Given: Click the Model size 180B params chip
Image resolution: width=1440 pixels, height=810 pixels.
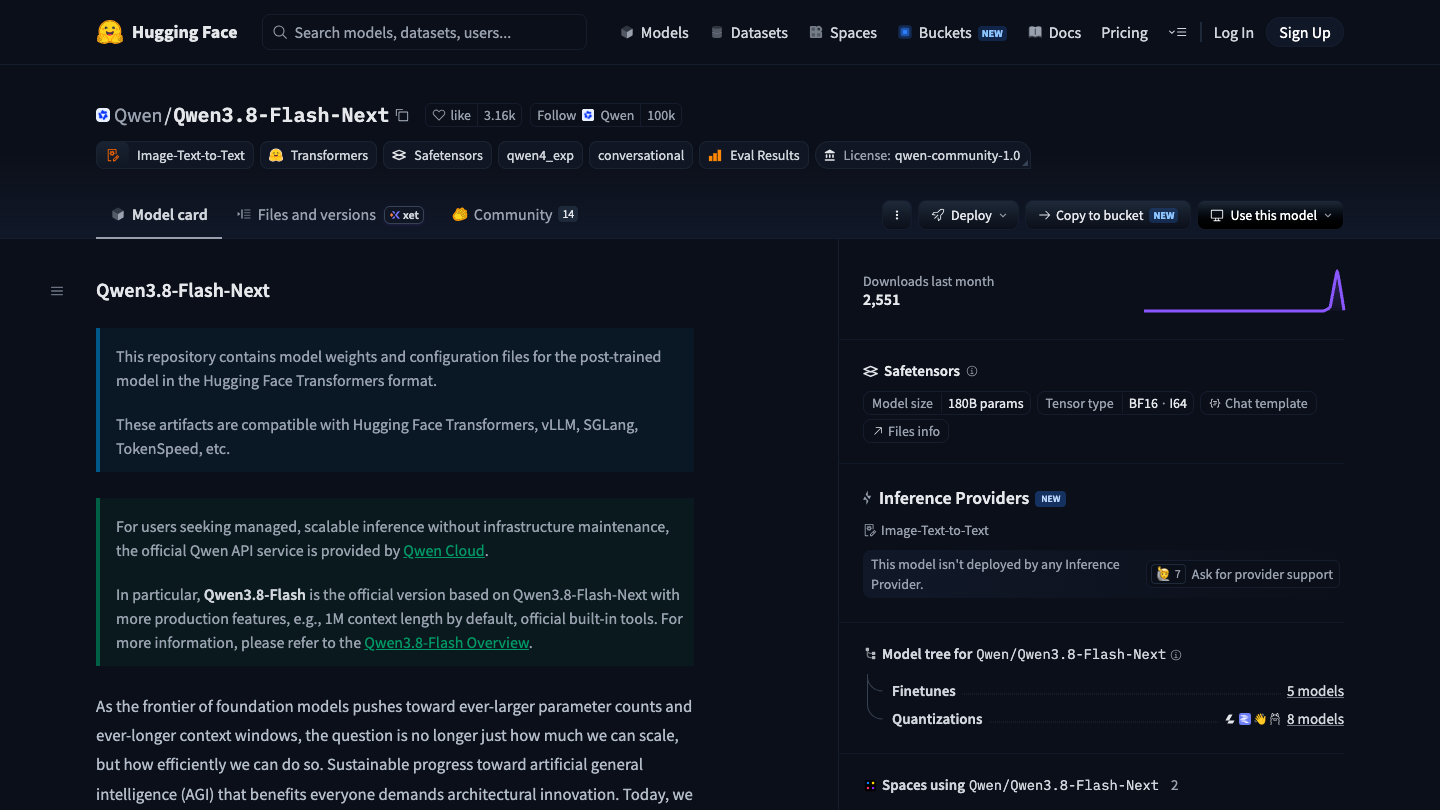Looking at the screenshot, I should [x=947, y=403].
